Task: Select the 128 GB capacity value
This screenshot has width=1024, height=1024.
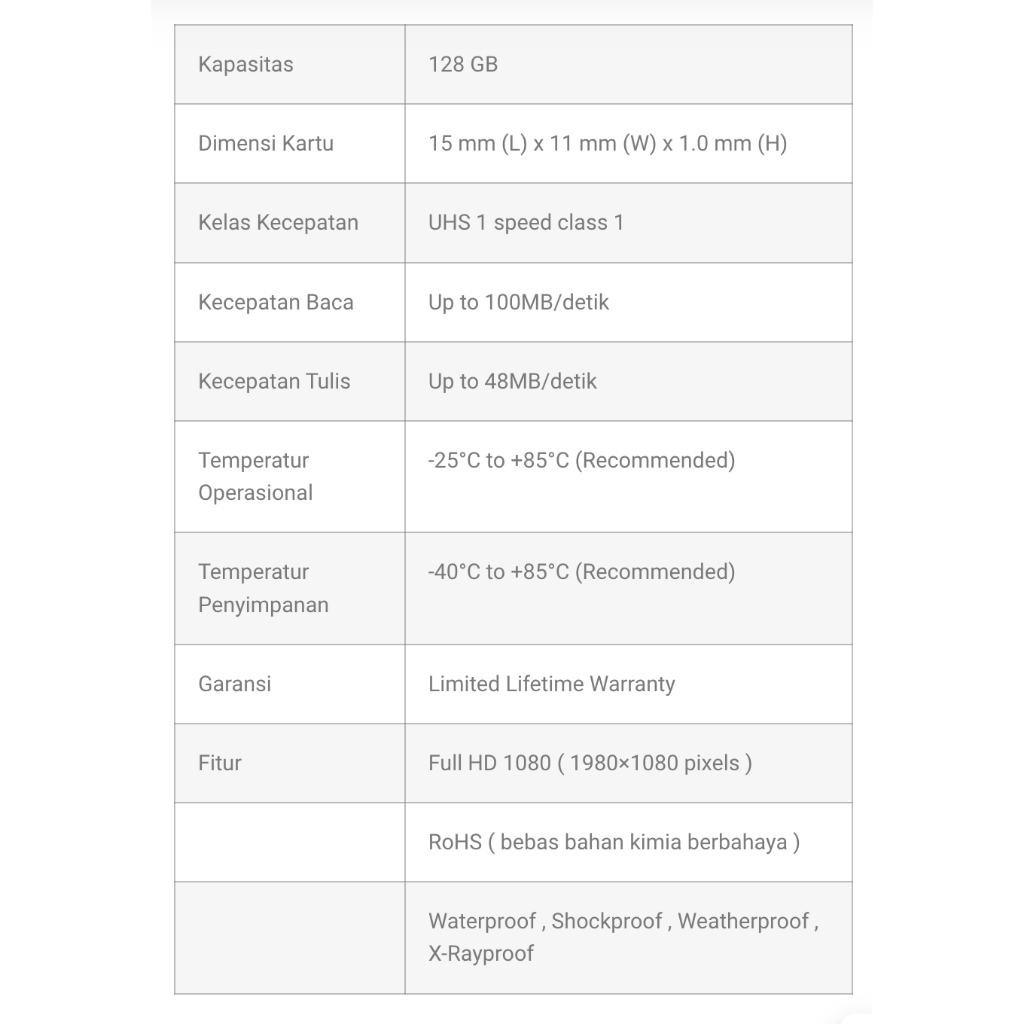Action: coord(463,65)
